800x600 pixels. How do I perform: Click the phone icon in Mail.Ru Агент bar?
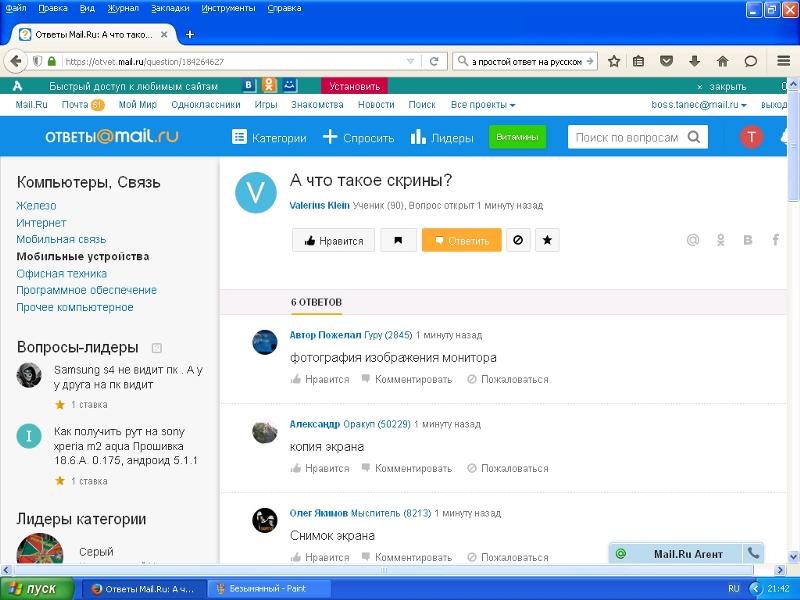(753, 553)
